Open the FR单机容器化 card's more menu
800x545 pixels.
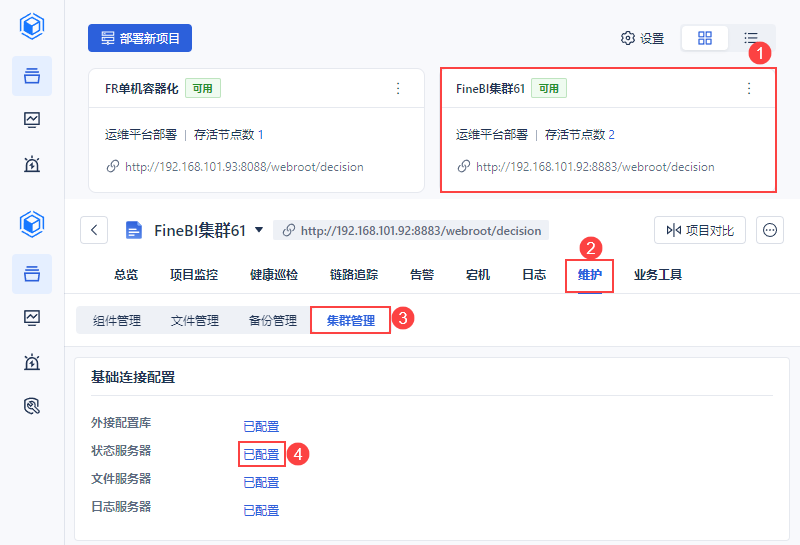[x=398, y=88]
